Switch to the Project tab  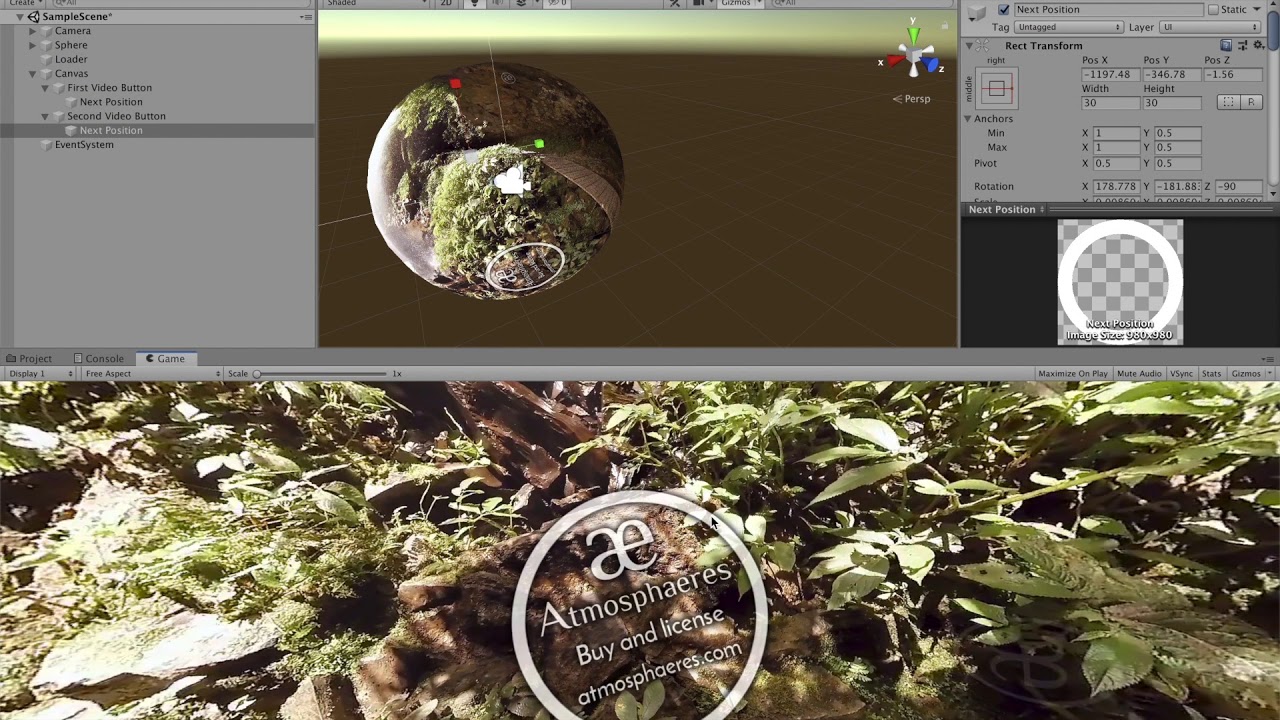(28, 359)
